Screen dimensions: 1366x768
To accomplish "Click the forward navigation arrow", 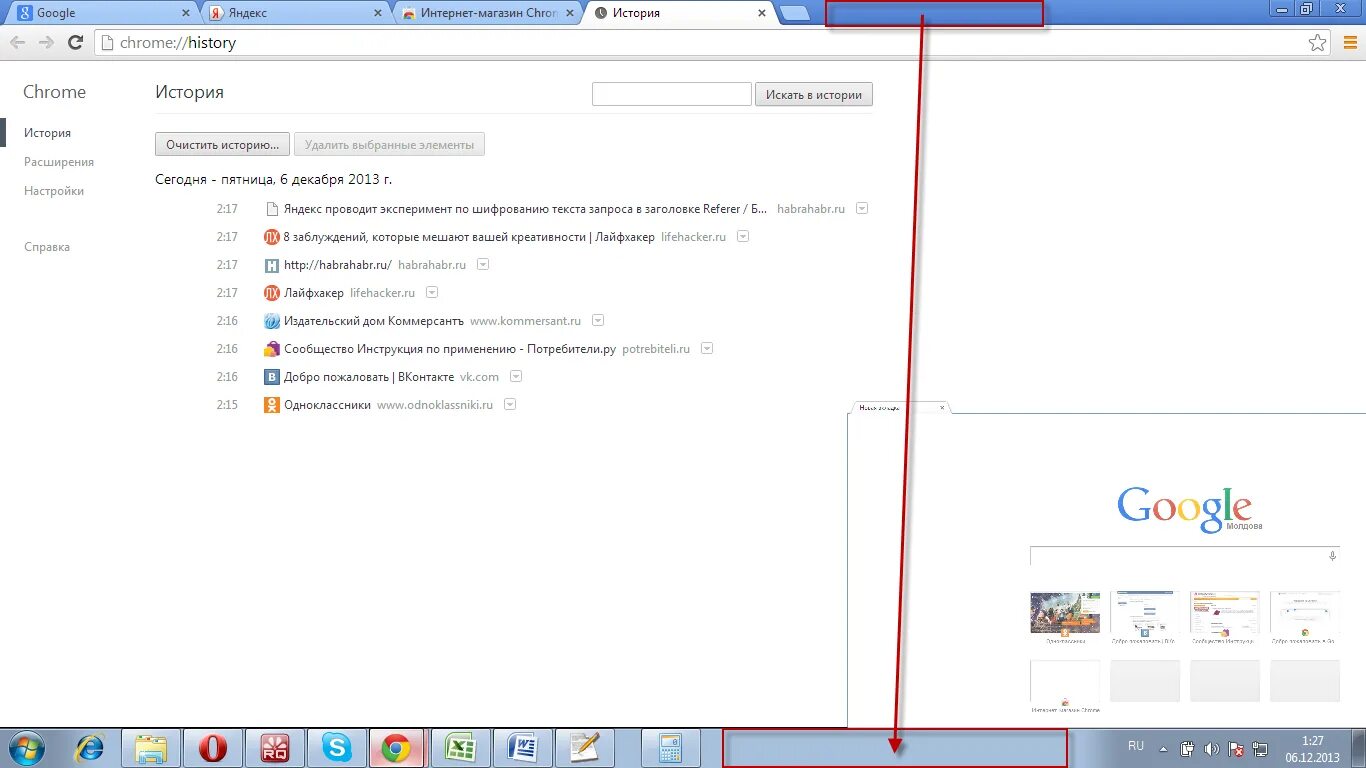I will coord(46,43).
